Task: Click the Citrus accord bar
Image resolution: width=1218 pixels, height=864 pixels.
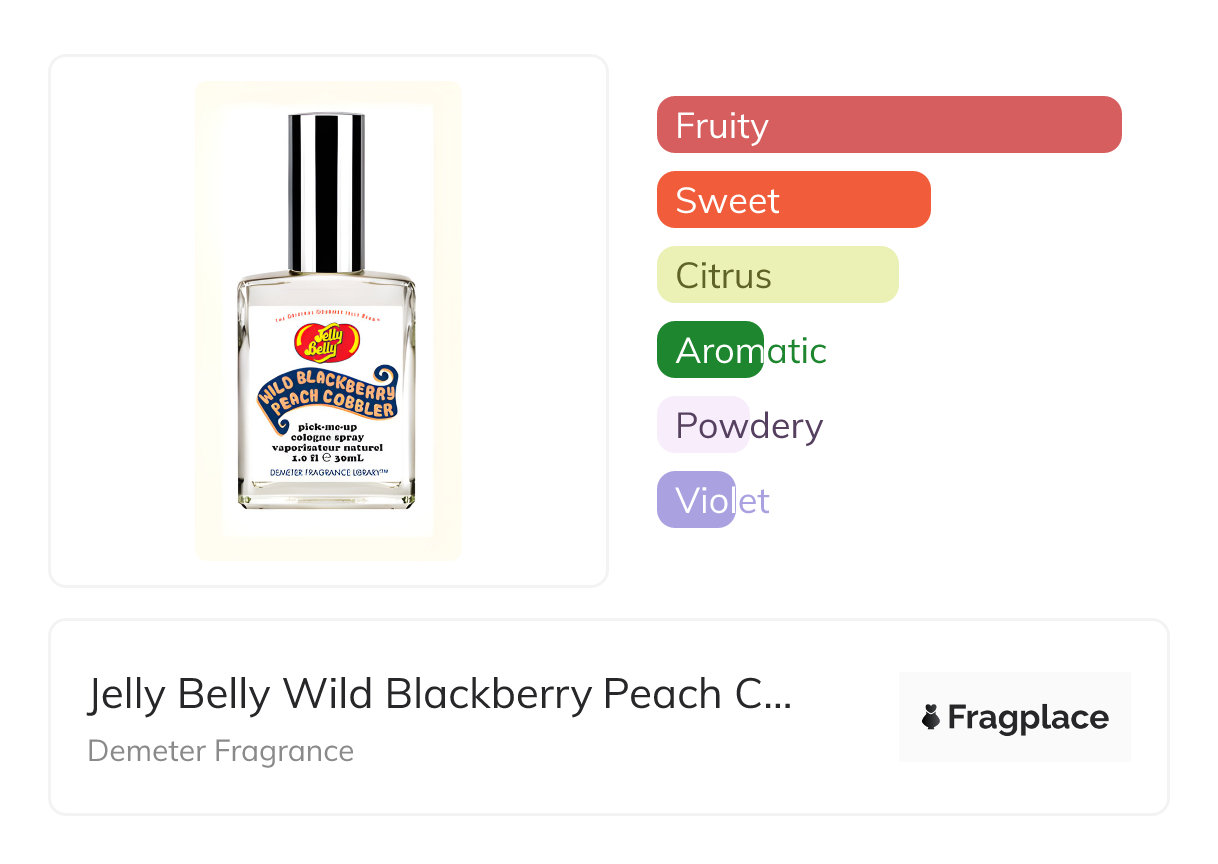Action: (777, 275)
